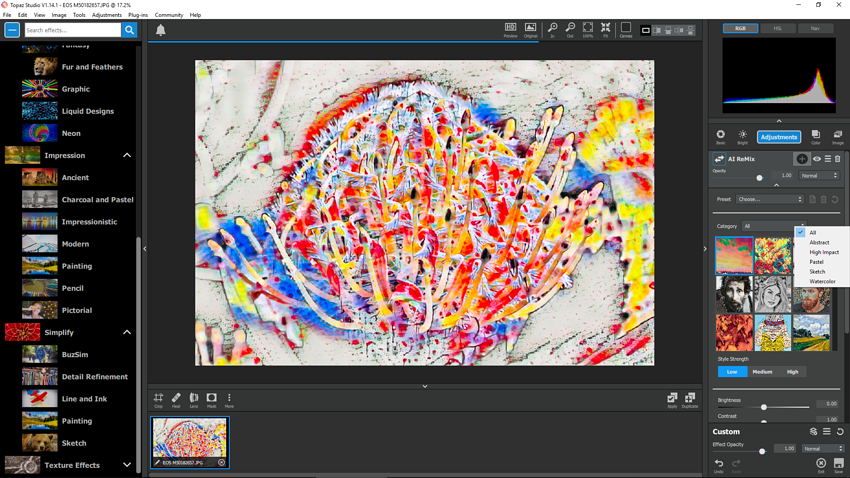
Task: Open the notifications bell
Action: 160,30
